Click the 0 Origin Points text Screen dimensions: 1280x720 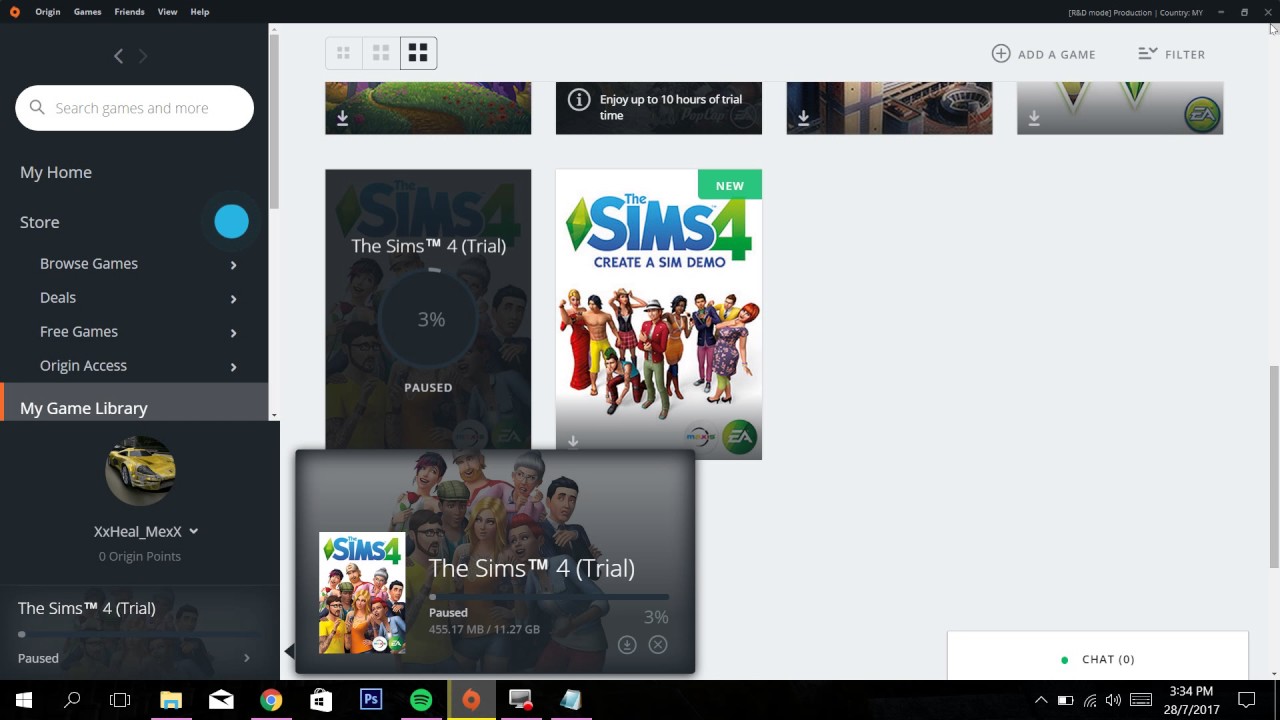pos(140,556)
